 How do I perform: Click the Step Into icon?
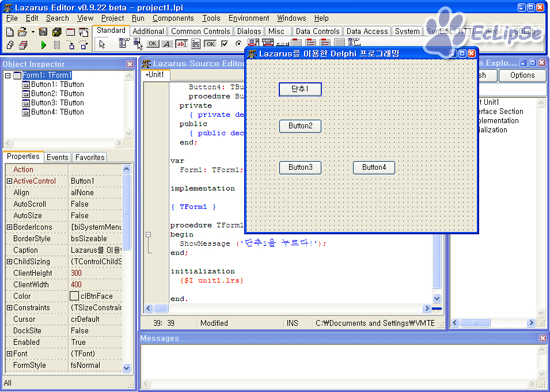(71, 45)
